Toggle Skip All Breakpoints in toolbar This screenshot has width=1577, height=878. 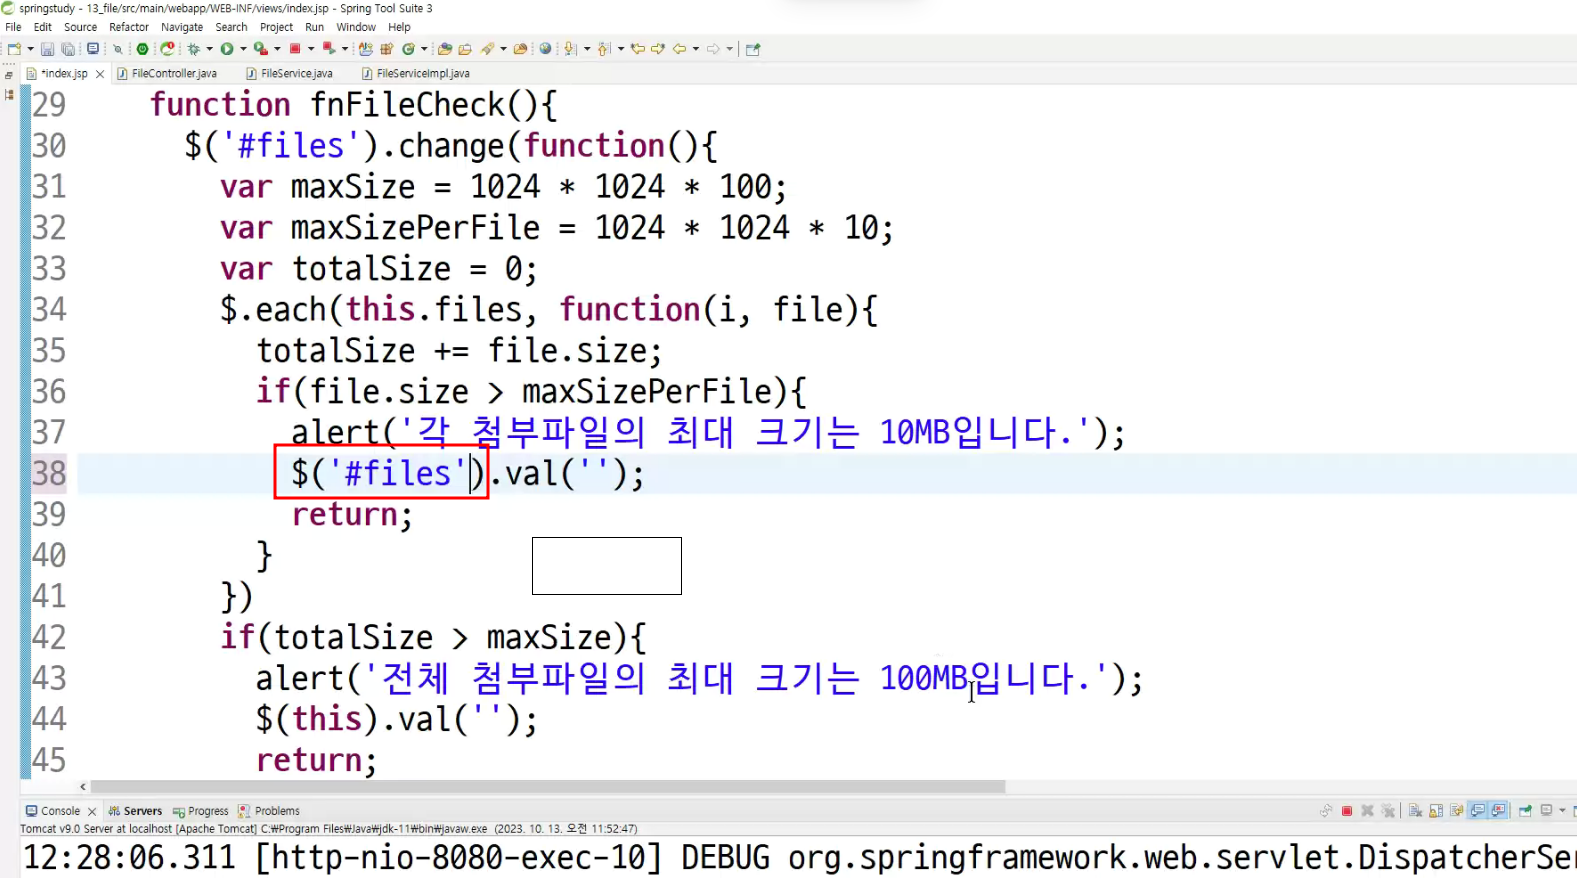118,48
